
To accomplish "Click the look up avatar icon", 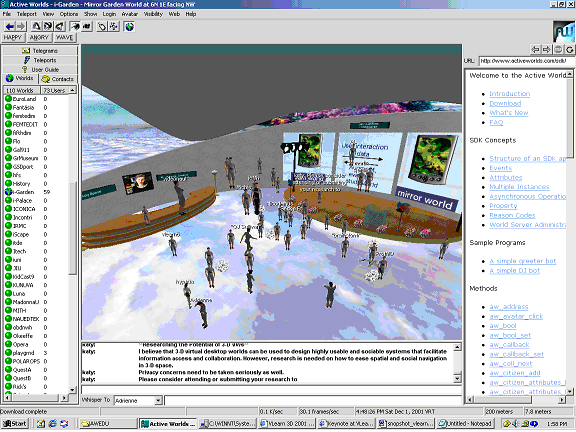I will coord(36,26).
